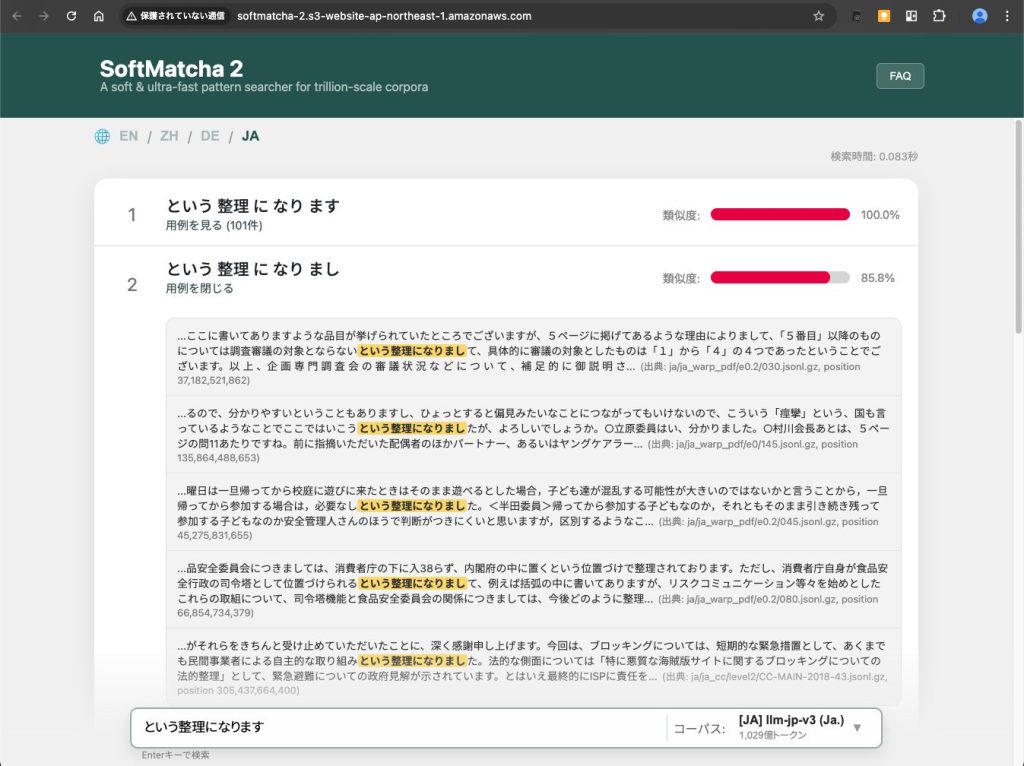
Task: Click example citing 045.jsonl.gz source
Action: [x=533, y=513]
